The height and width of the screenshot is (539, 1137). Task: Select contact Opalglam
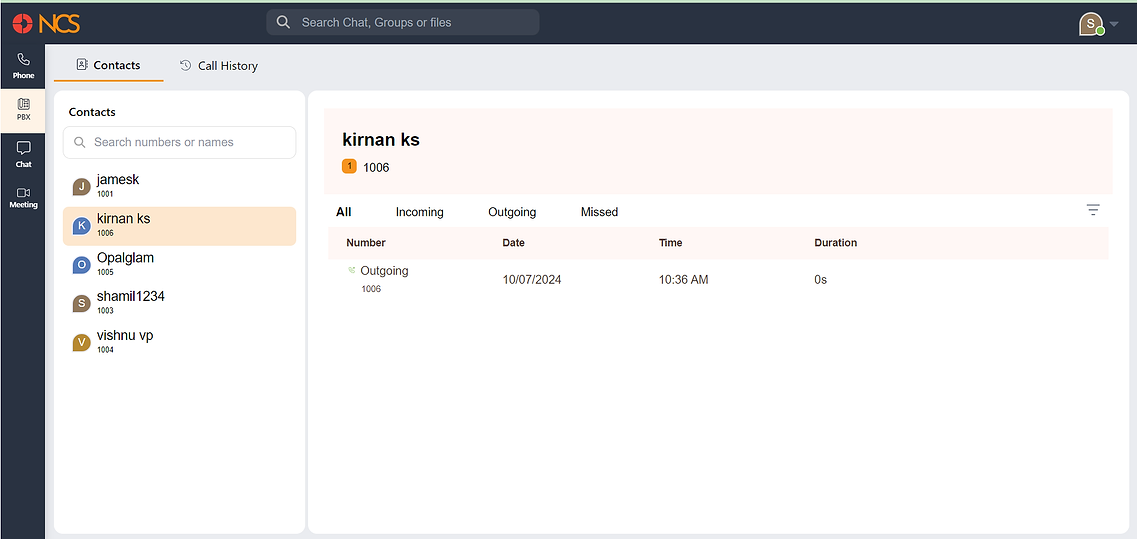click(x=179, y=265)
